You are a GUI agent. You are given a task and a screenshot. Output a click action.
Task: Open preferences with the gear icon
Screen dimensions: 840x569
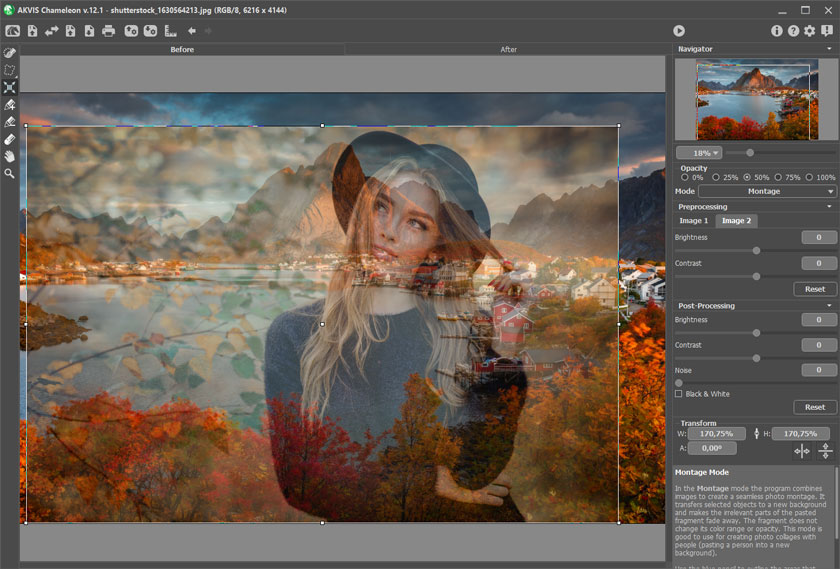809,31
